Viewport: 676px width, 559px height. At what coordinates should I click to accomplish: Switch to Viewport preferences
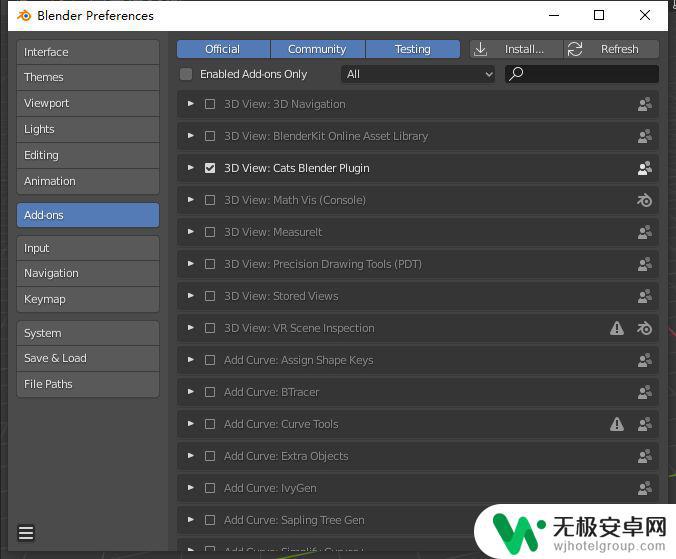pos(88,103)
